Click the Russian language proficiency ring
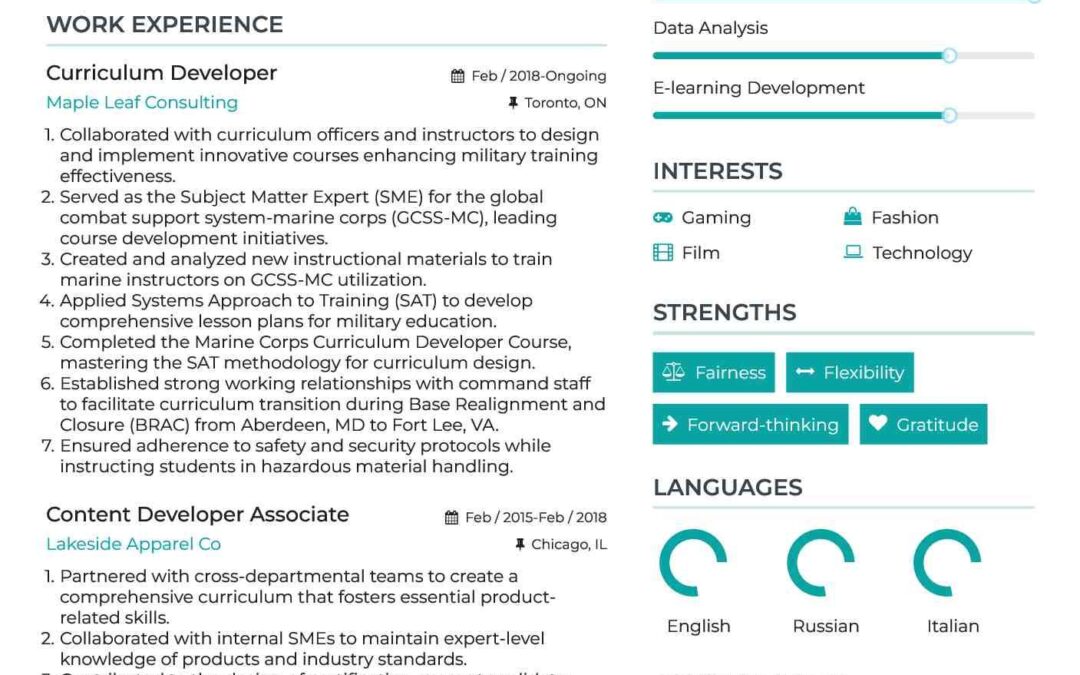The height and width of the screenshot is (675, 1080). pyautogui.click(x=821, y=564)
